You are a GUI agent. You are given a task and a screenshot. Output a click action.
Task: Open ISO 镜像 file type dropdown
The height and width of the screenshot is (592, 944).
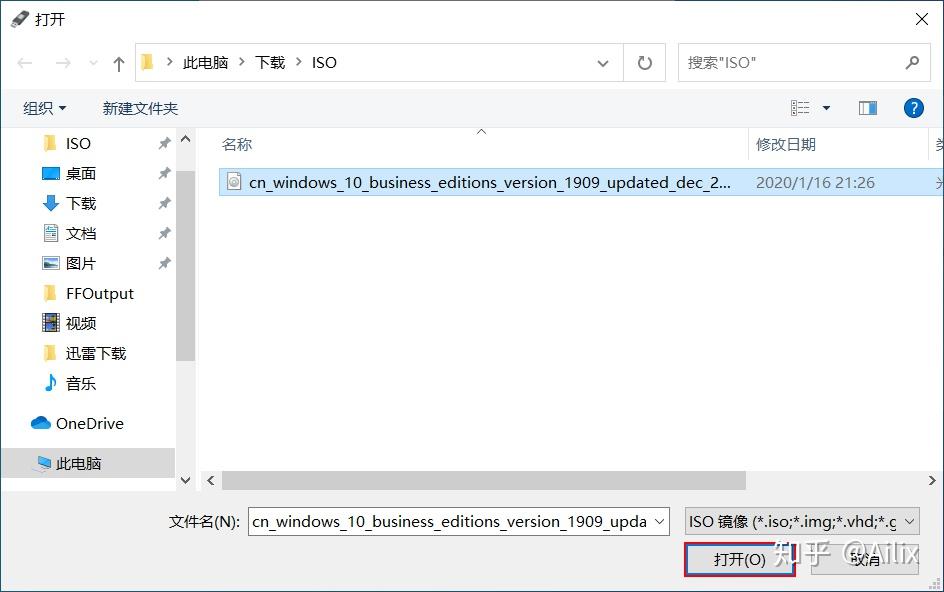[x=802, y=522]
